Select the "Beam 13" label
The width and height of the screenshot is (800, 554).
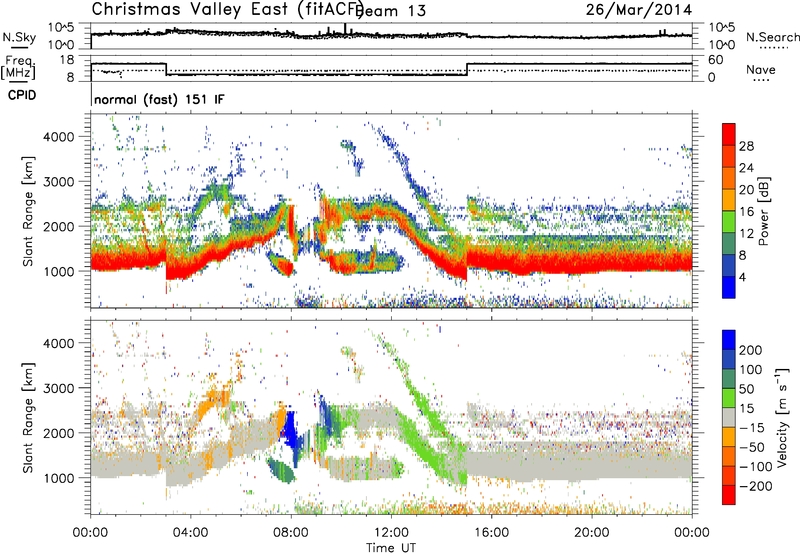pos(392,11)
